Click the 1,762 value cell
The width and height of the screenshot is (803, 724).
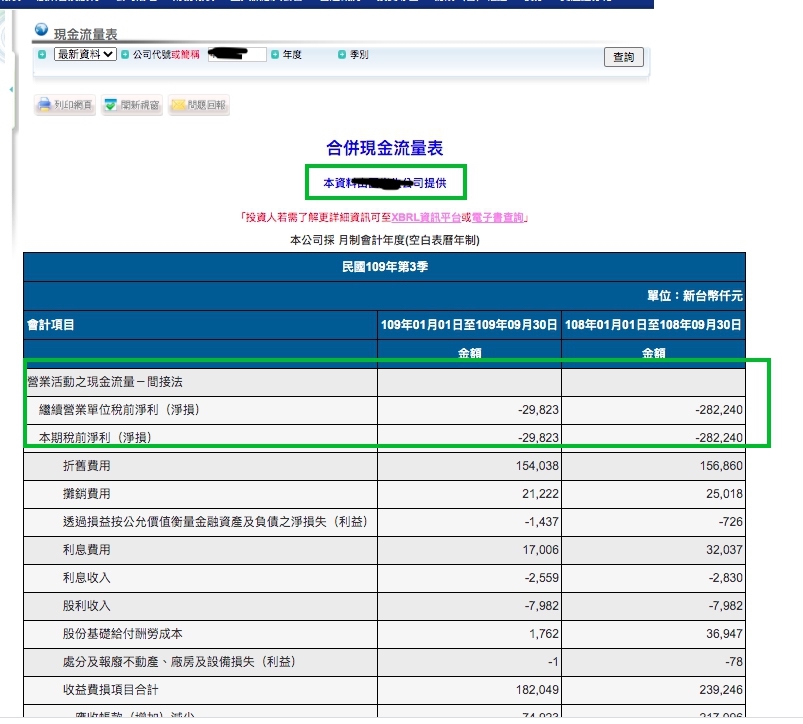tap(469, 634)
